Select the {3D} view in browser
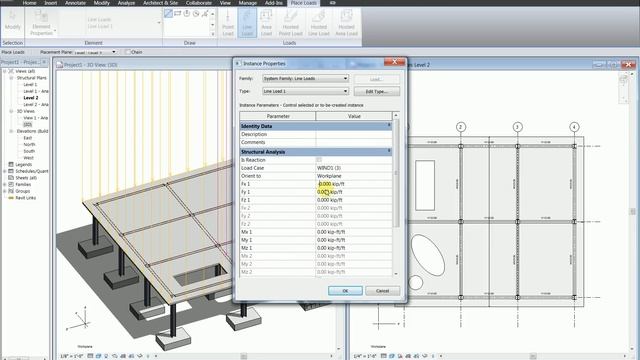The width and height of the screenshot is (640, 360). click(x=27, y=124)
